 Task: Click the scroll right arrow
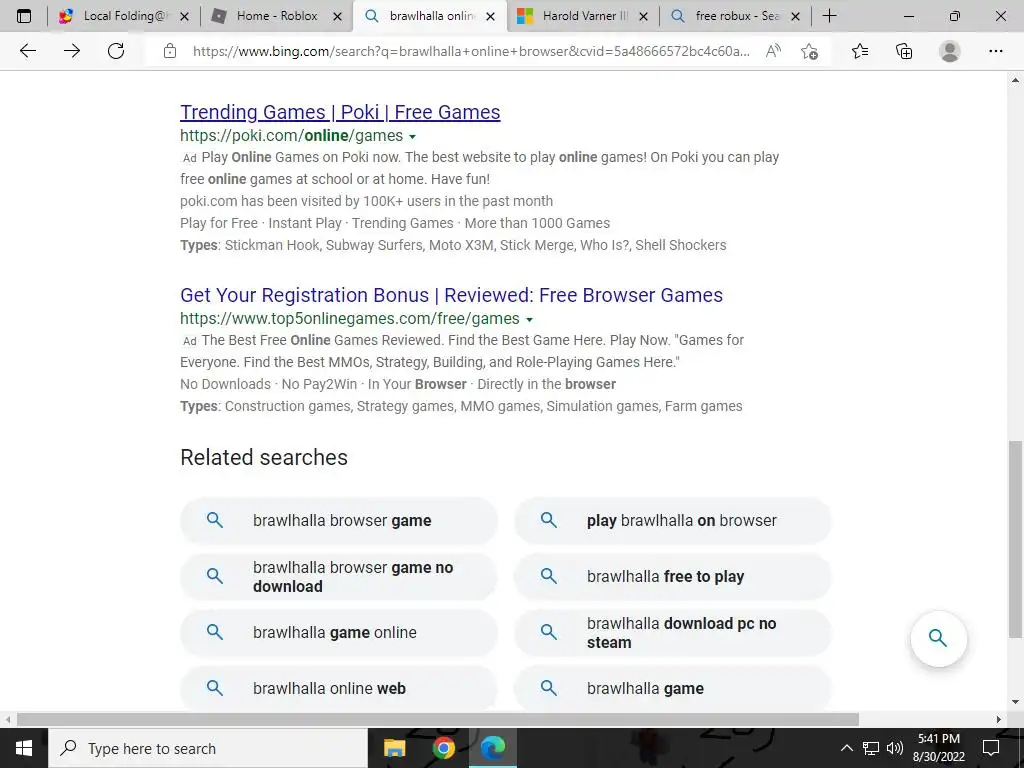[x=999, y=720]
